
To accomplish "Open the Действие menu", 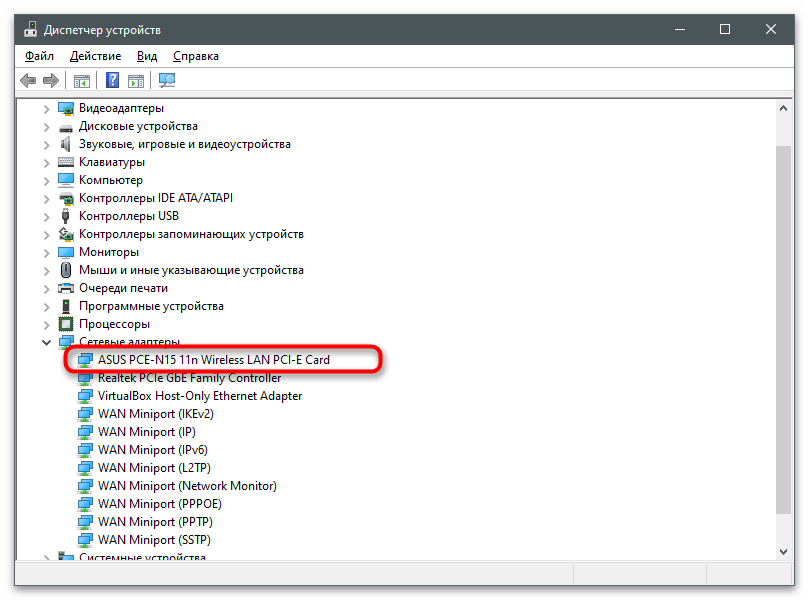I will tap(95, 56).
